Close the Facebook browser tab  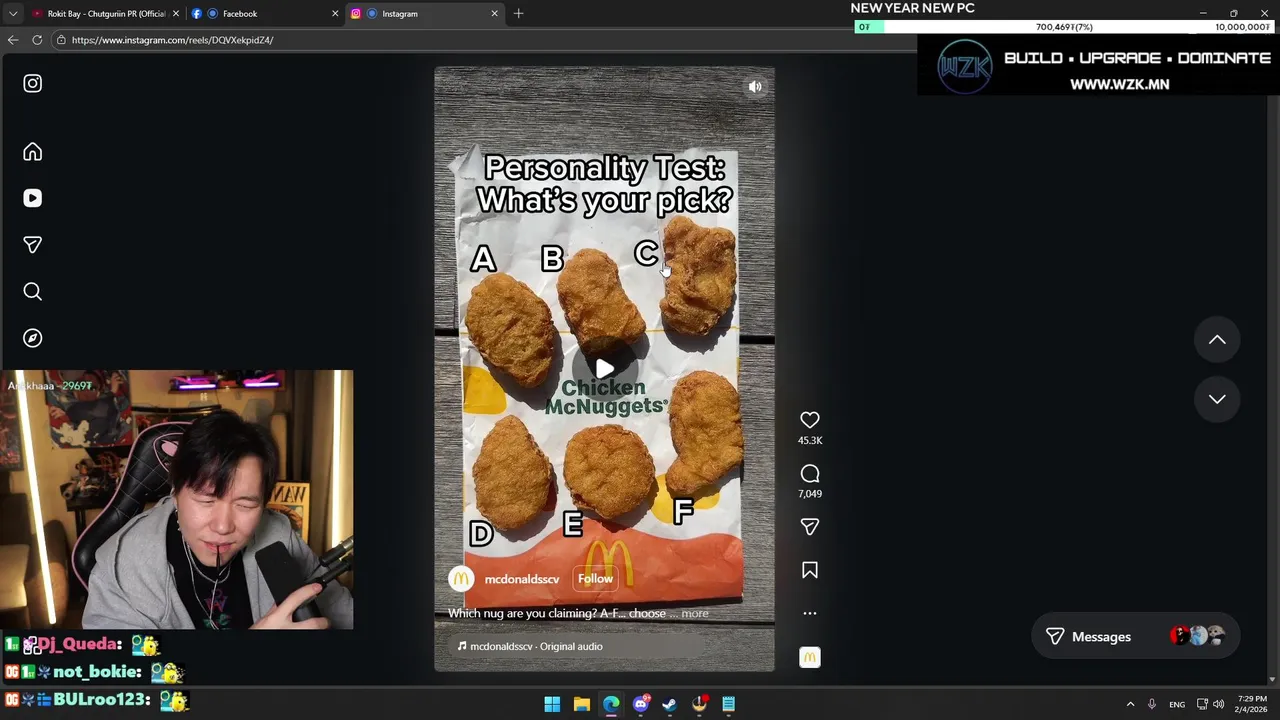[335, 14]
